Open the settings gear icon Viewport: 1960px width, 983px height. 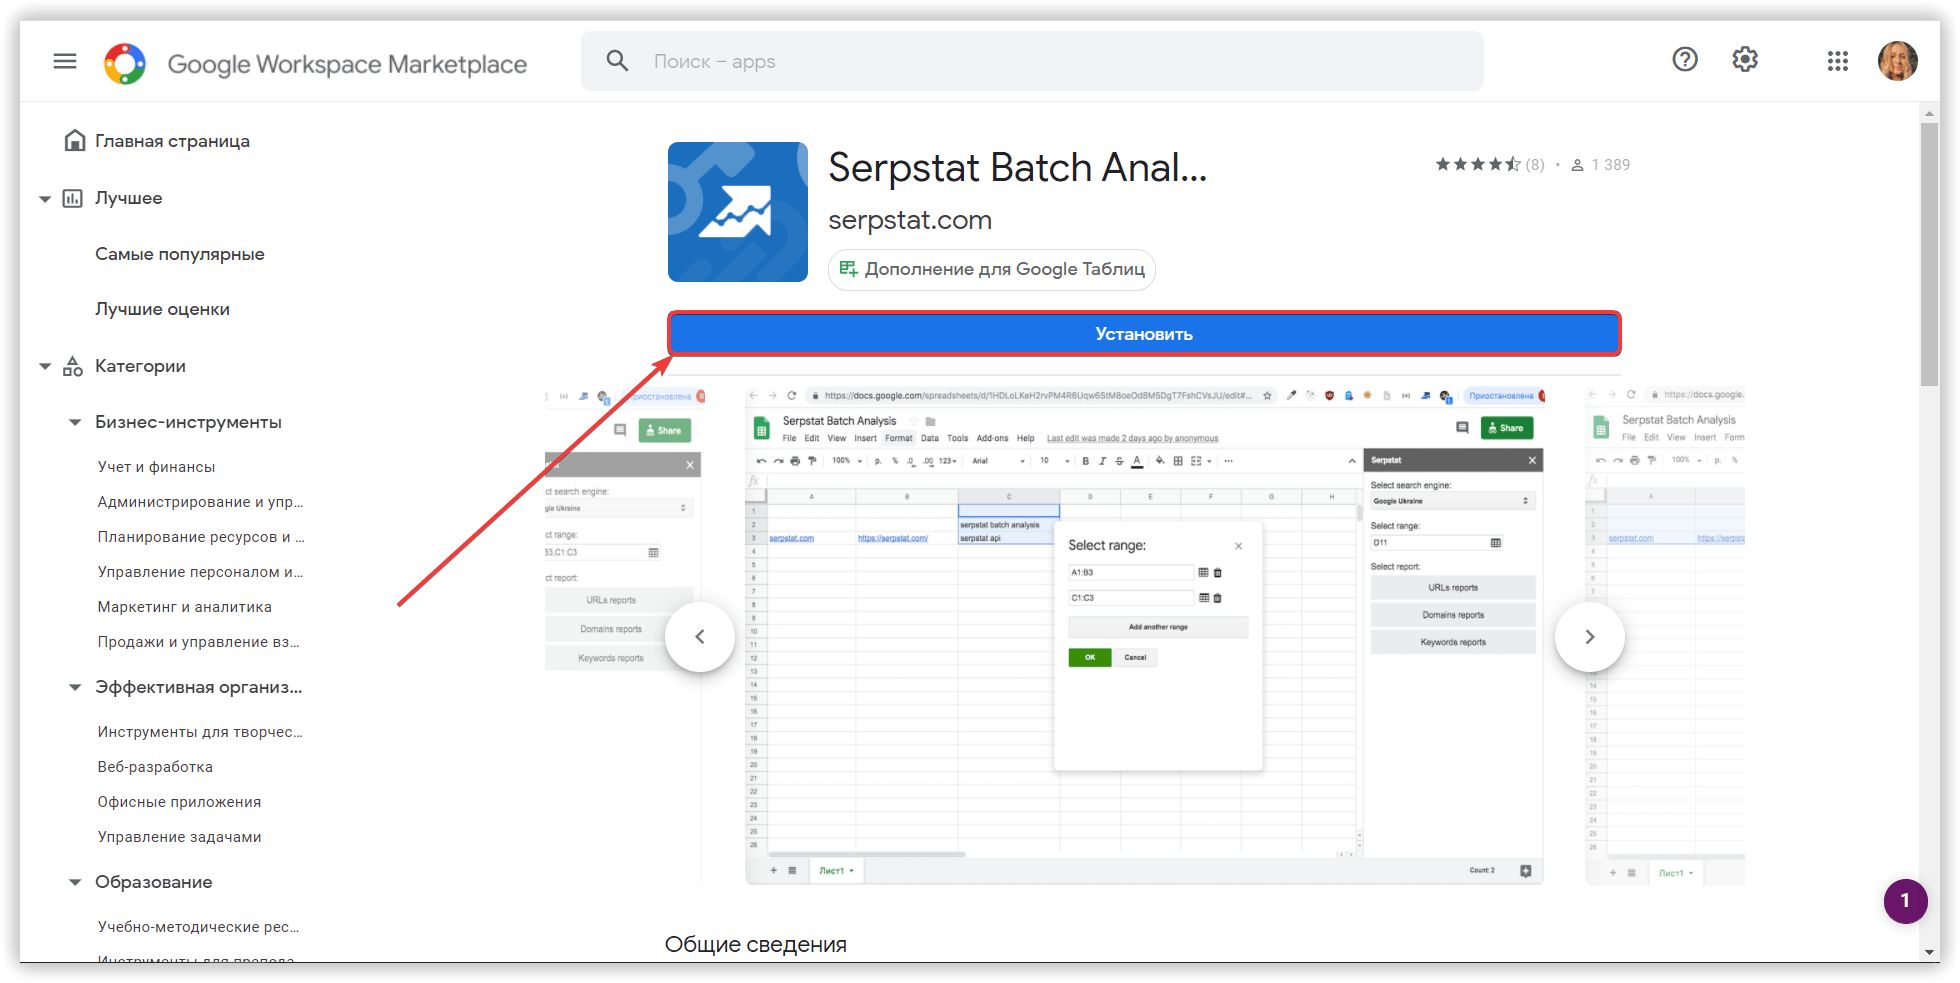[1745, 60]
